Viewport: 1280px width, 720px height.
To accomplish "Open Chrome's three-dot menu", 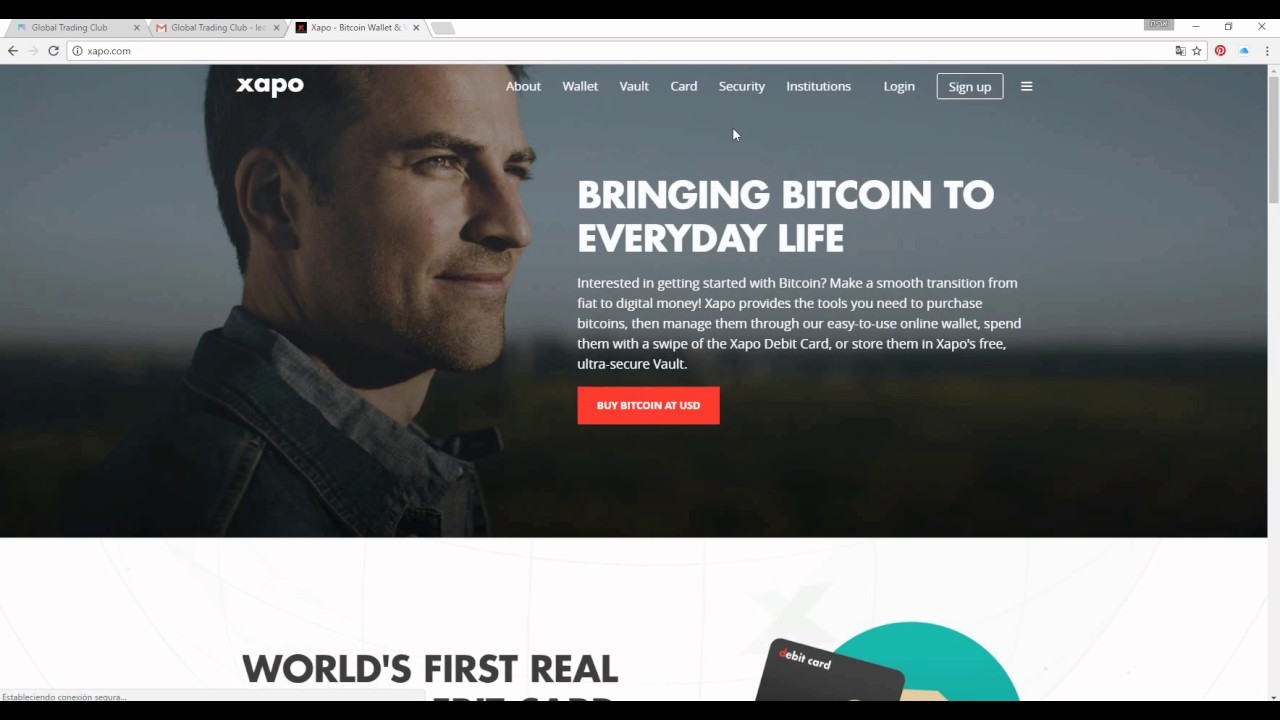I will point(1267,51).
